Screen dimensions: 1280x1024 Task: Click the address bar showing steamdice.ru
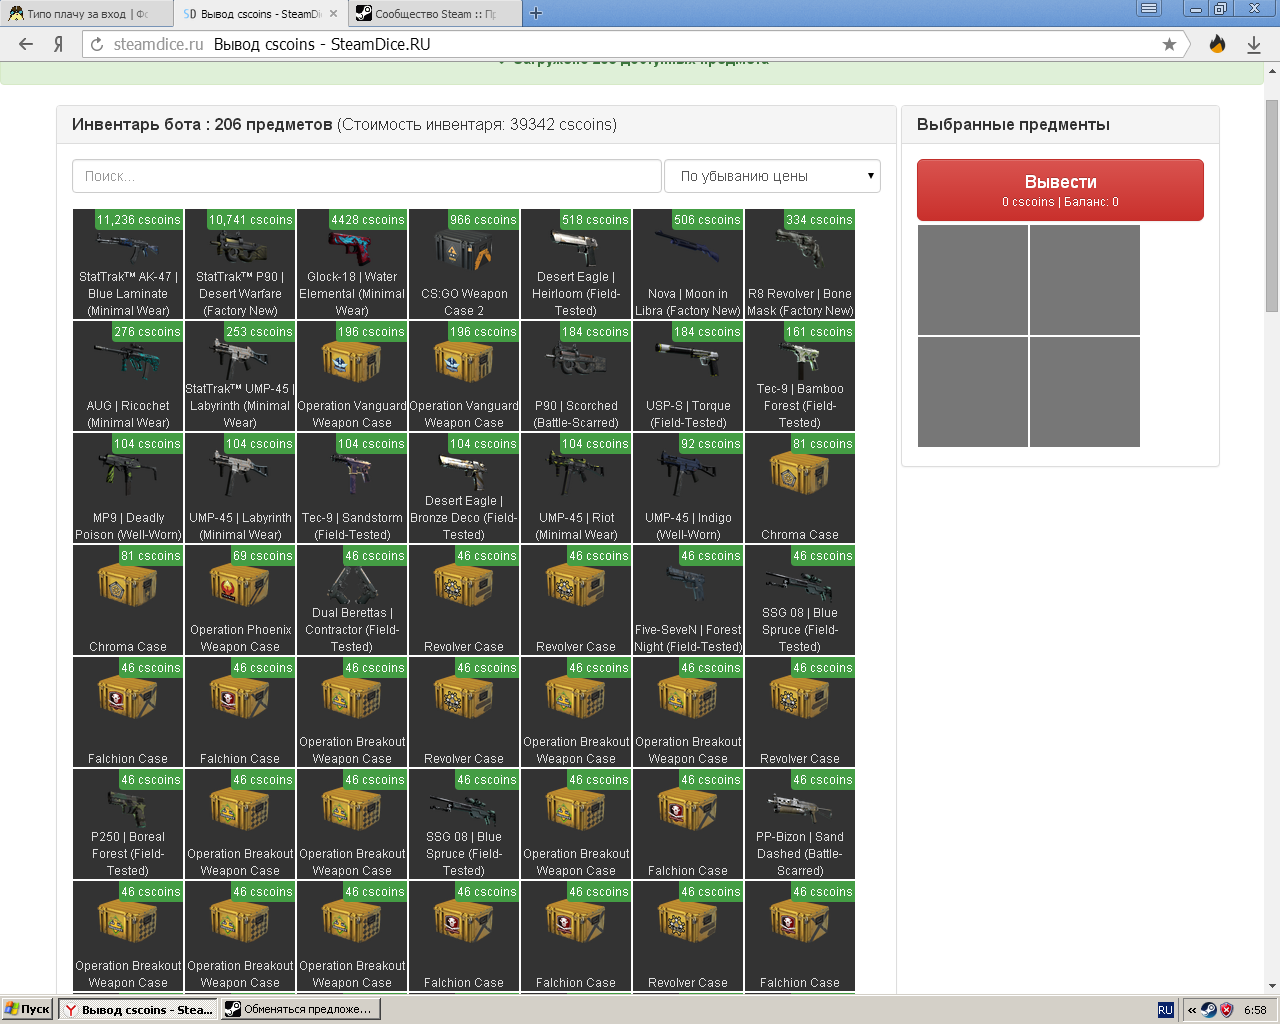click(x=635, y=44)
